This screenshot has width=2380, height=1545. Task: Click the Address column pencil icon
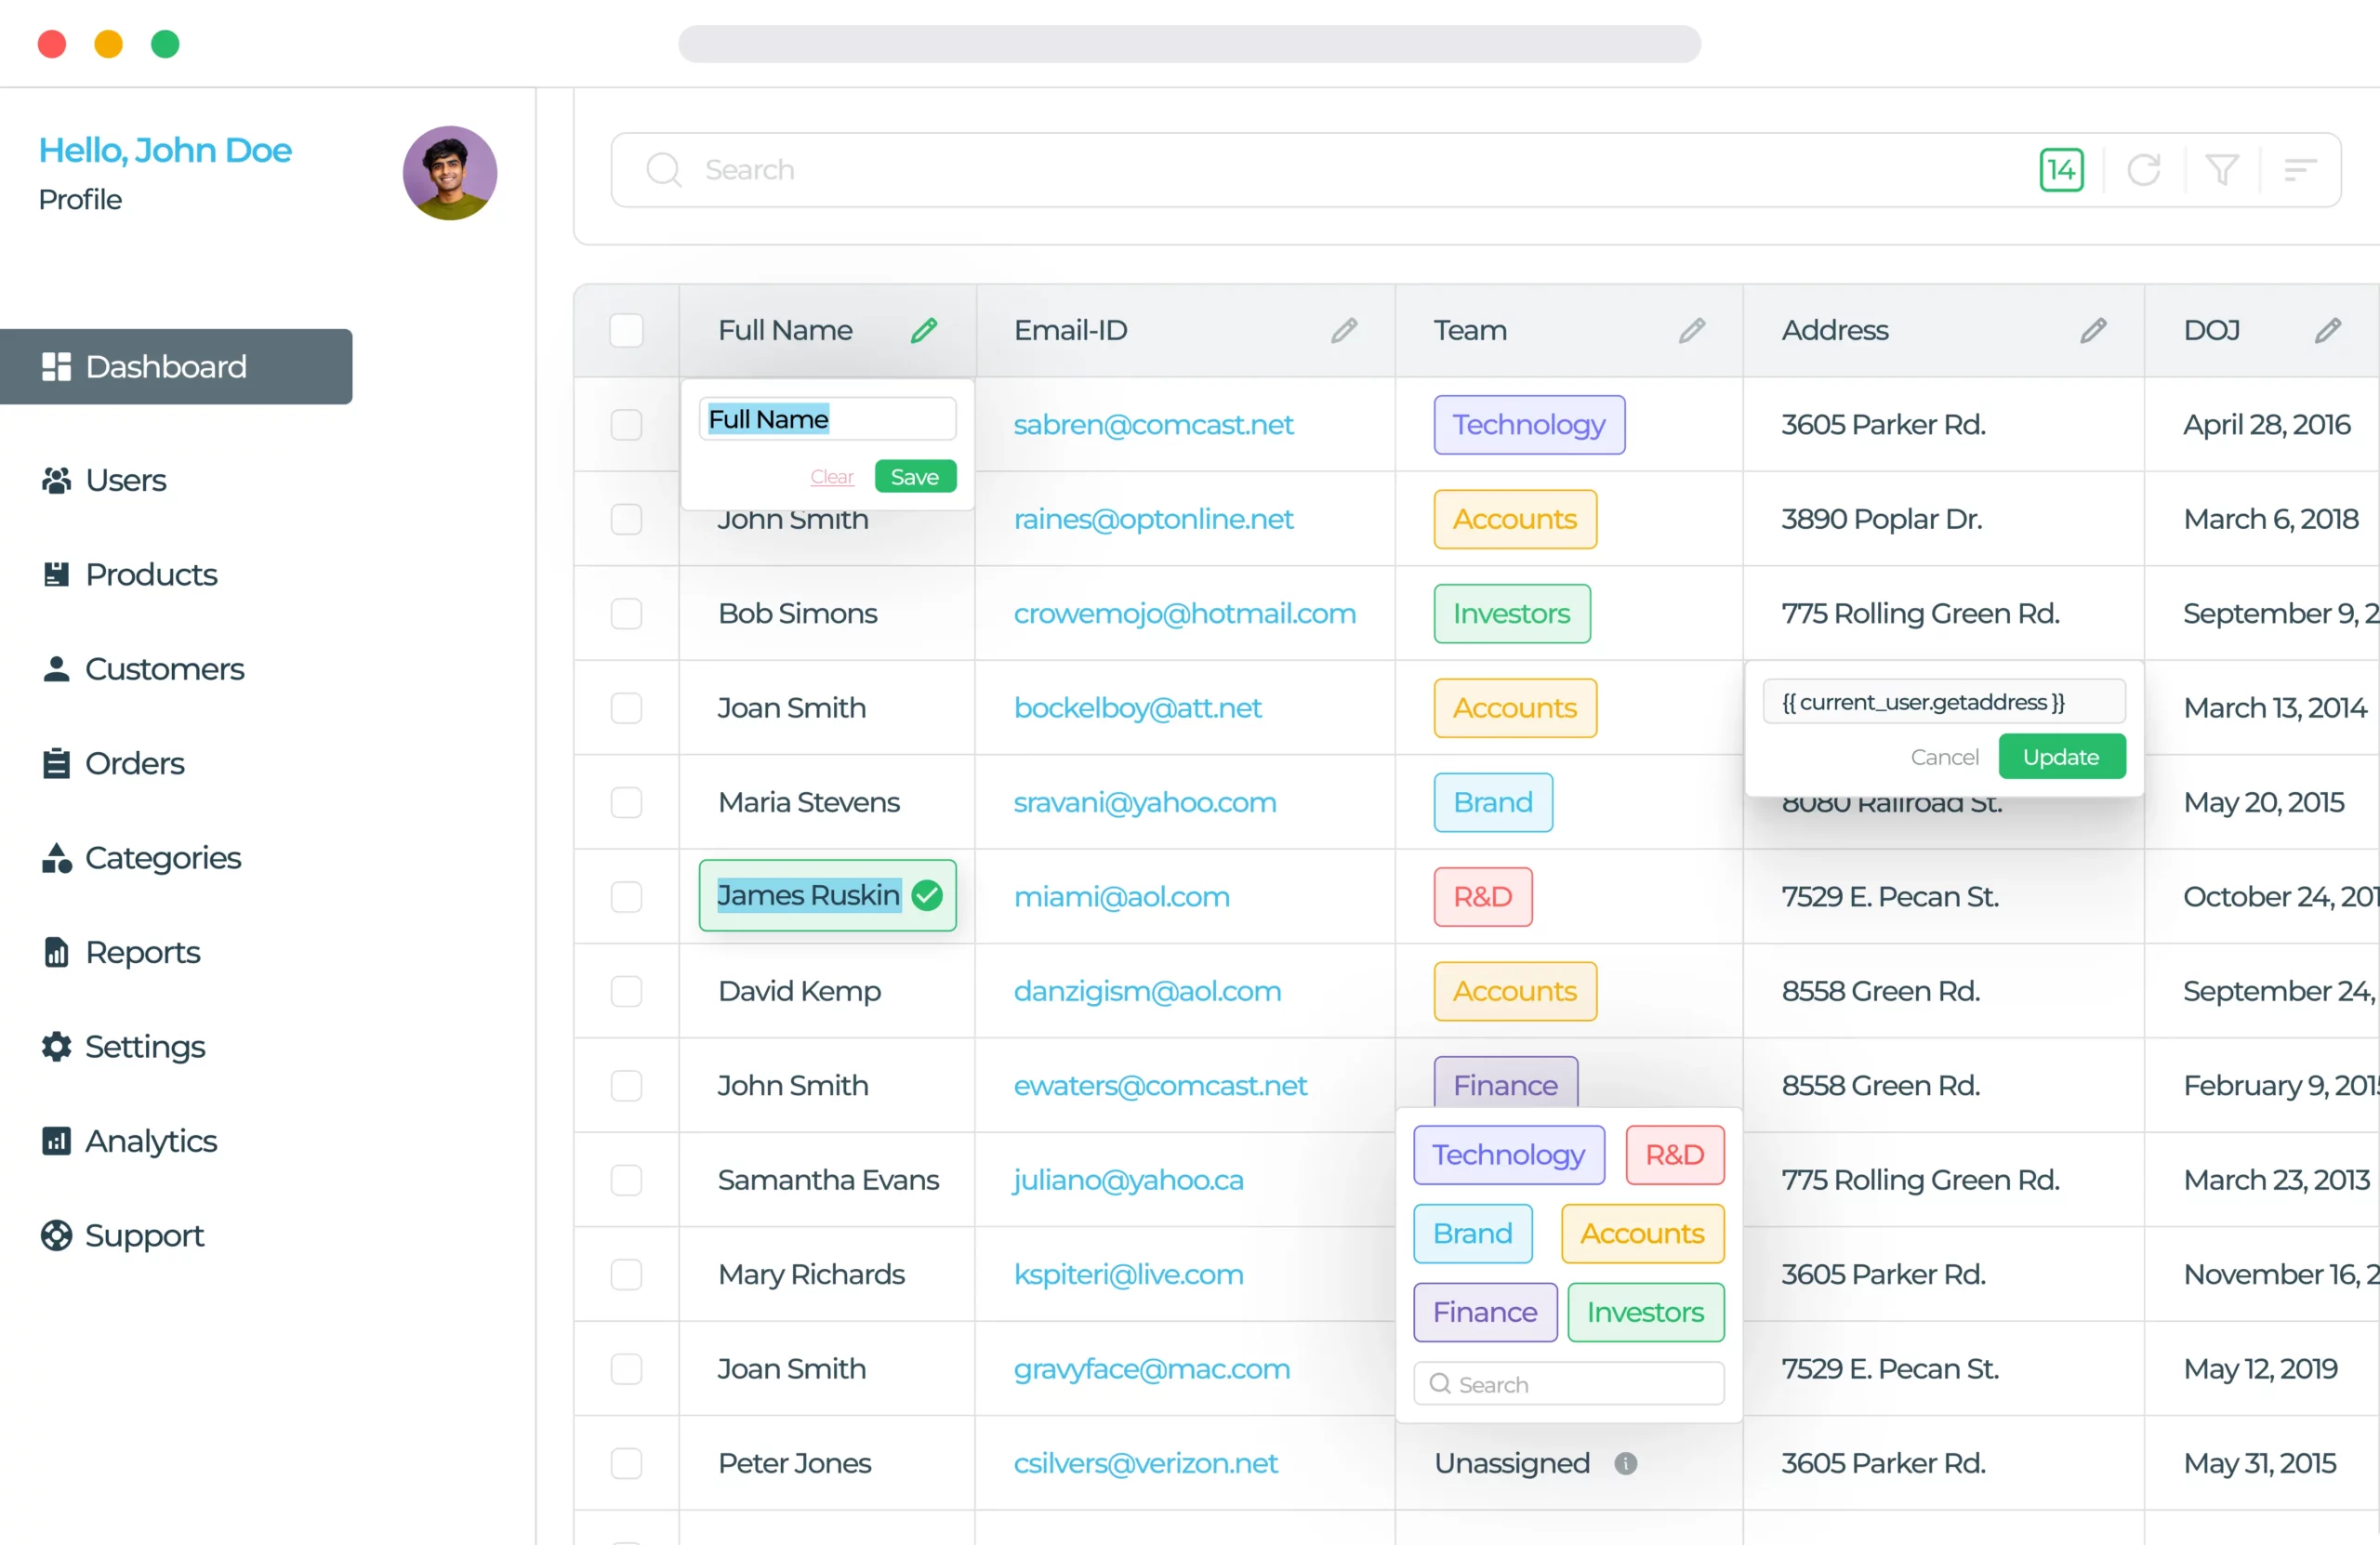tap(2093, 330)
